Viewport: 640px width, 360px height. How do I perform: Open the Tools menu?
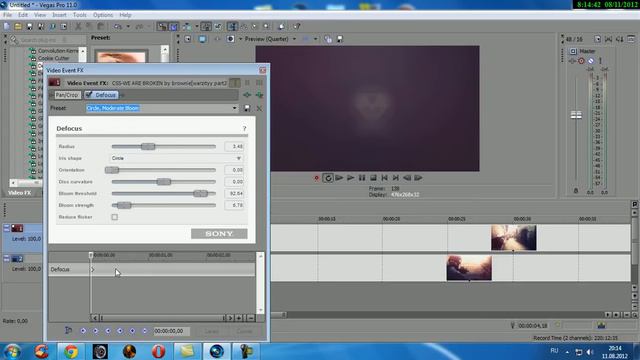[x=80, y=15]
